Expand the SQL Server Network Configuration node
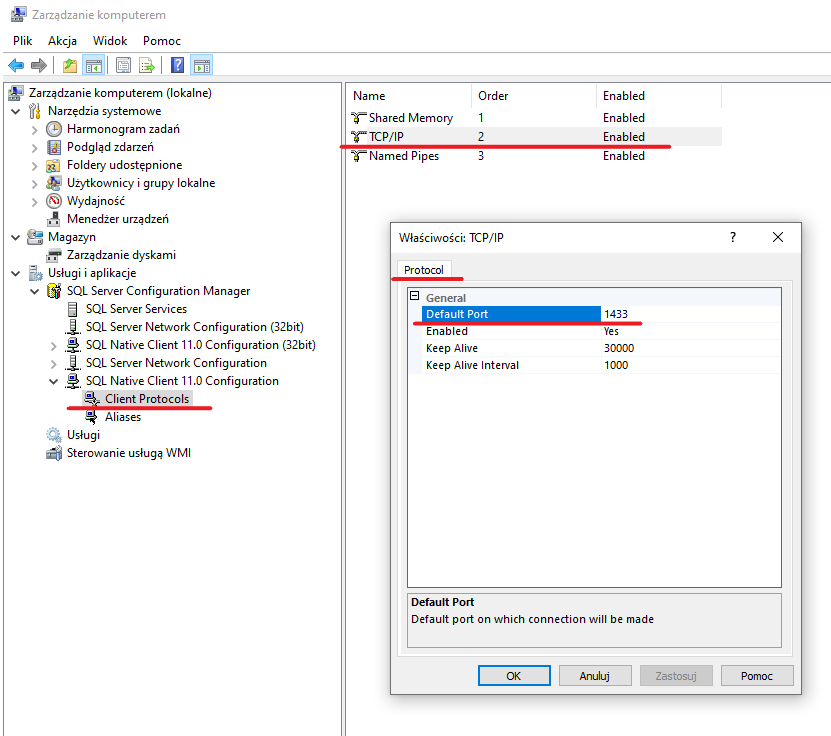The height and width of the screenshot is (736, 831). 54,364
